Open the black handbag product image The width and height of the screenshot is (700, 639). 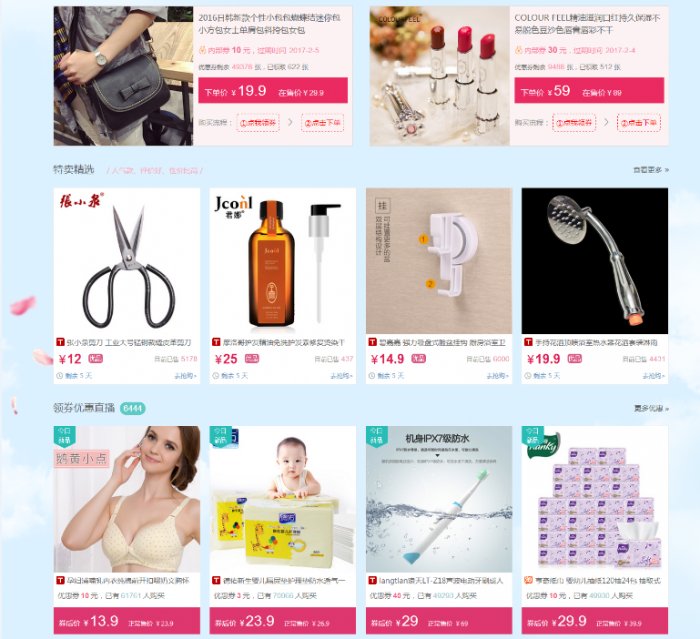(123, 76)
